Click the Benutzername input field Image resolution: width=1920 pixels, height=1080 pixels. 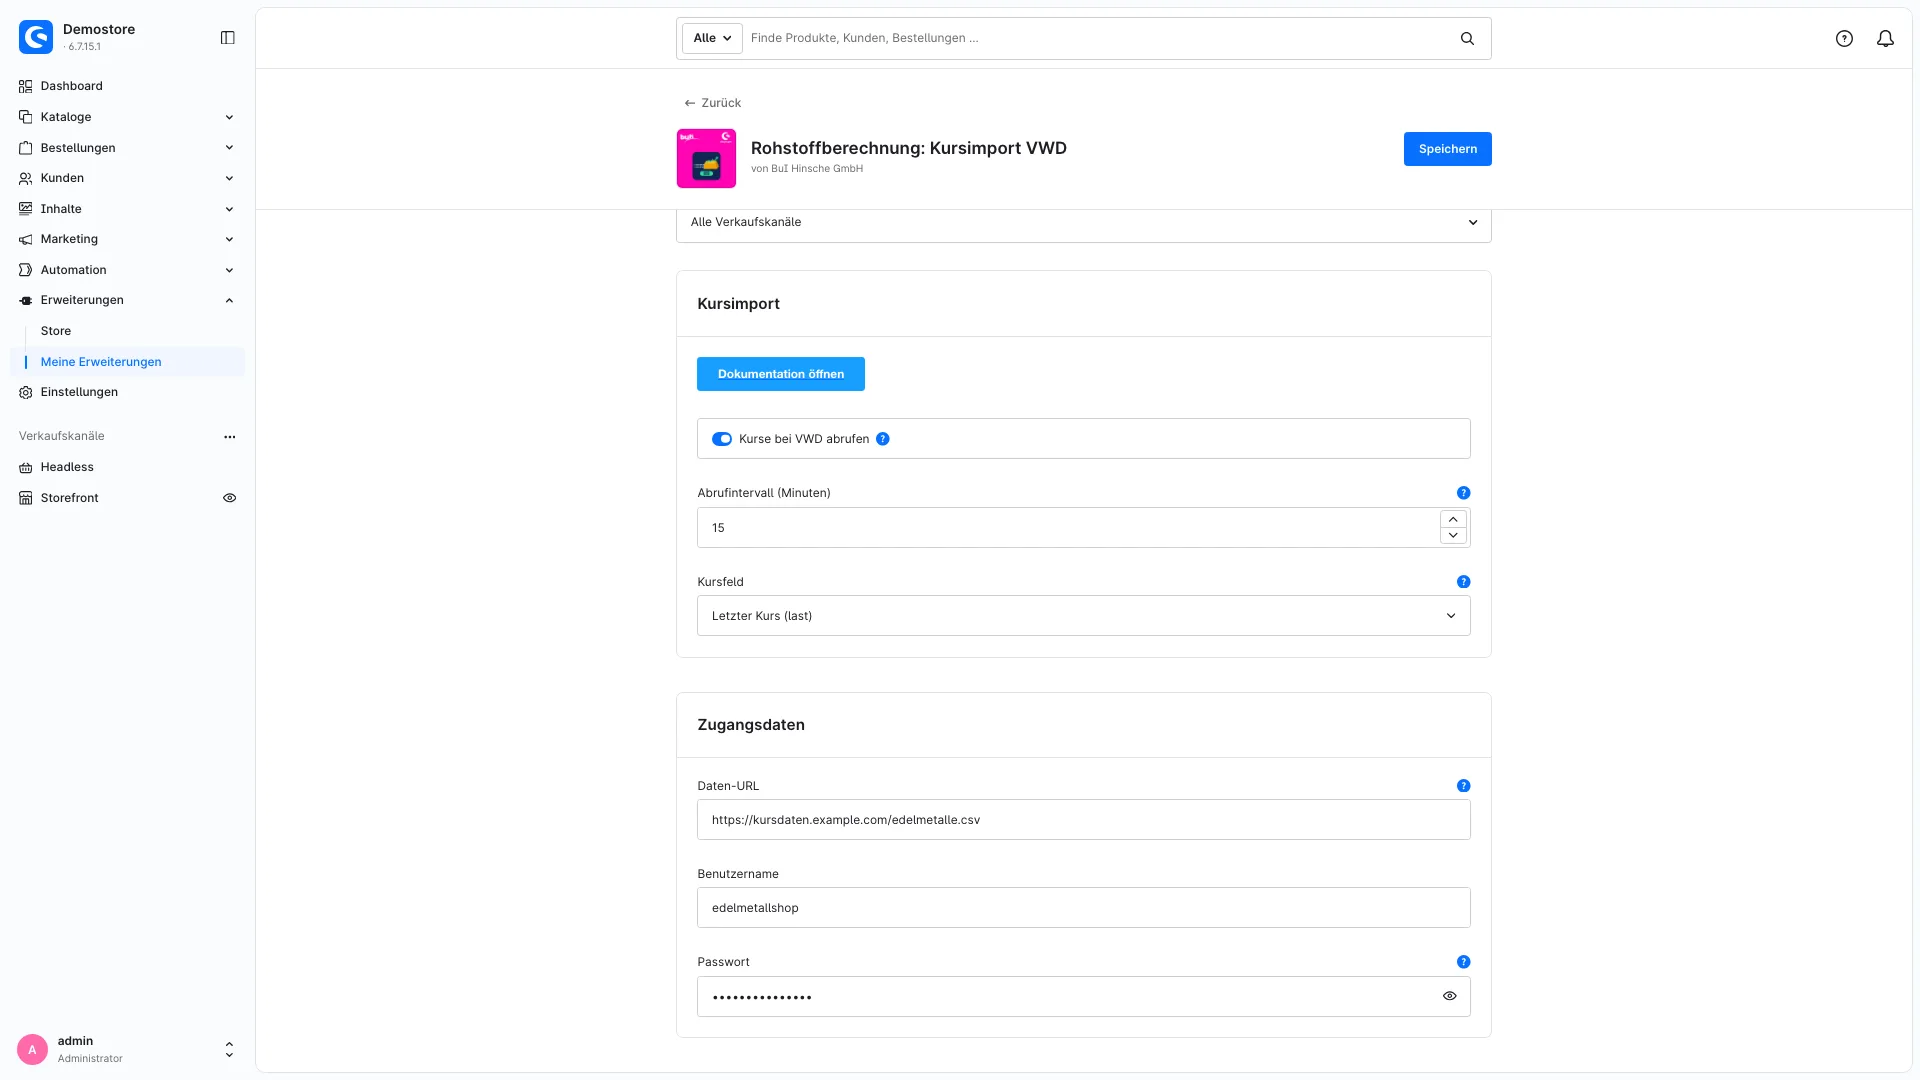(1084, 908)
